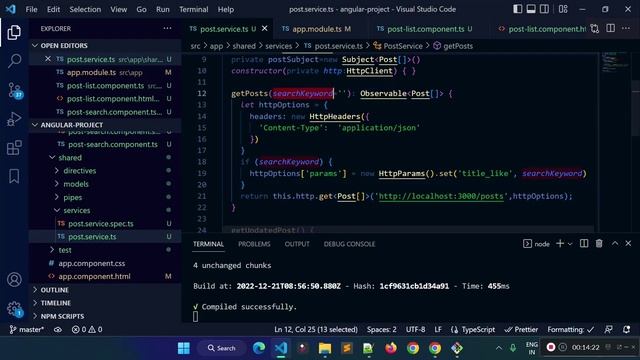Screen dimensions: 640x360
Task: Open the Windows Start menu
Action: tap(184, 348)
